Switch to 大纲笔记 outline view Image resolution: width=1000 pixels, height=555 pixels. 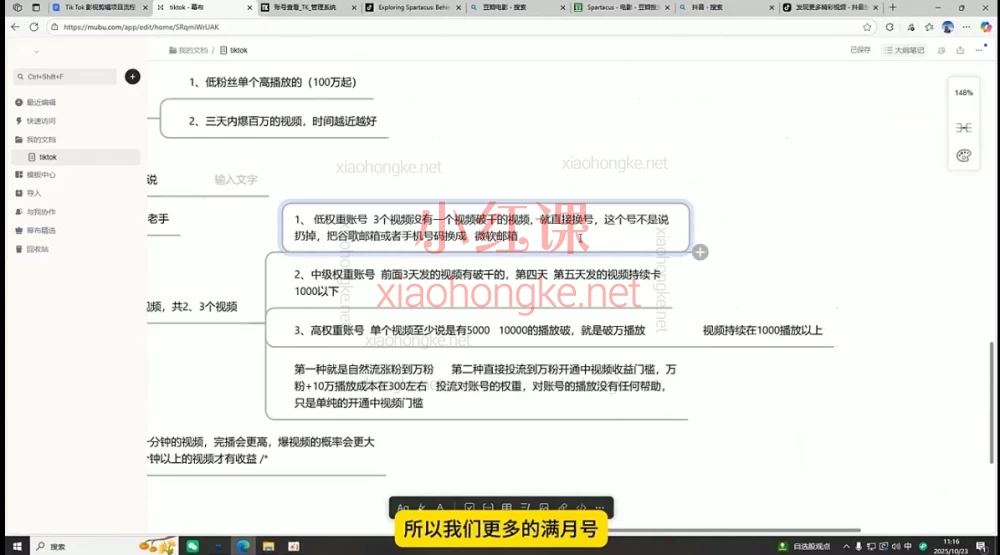click(904, 50)
